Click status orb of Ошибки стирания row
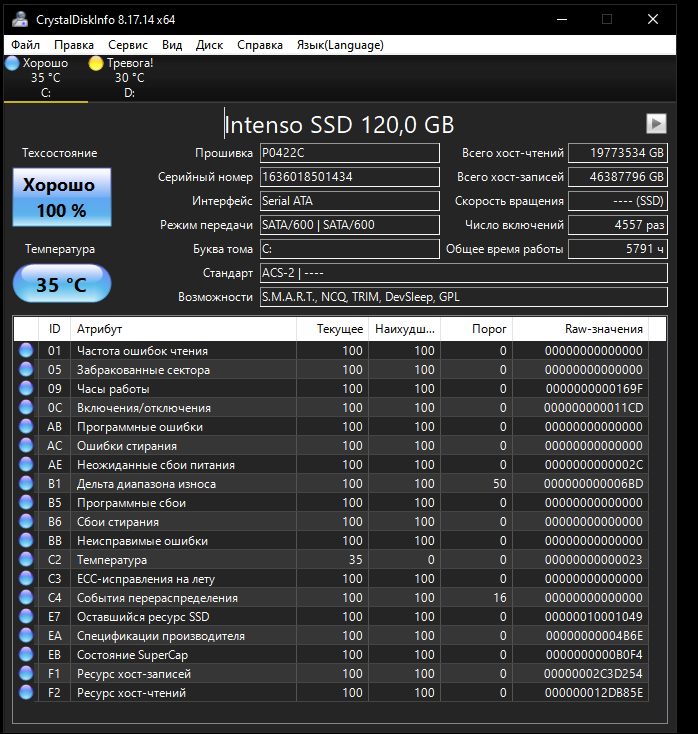Viewport: 698px width, 734px height. tap(26, 446)
